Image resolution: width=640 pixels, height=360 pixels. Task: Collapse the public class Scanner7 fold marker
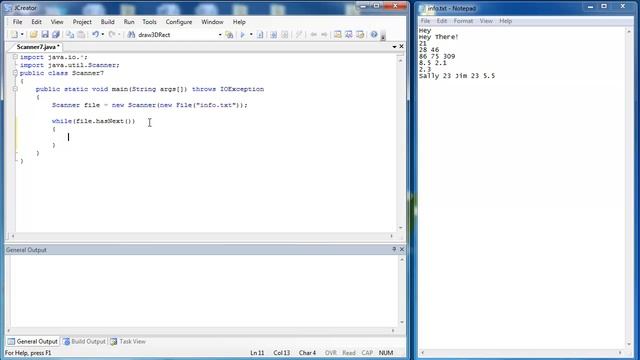[x=15, y=73]
